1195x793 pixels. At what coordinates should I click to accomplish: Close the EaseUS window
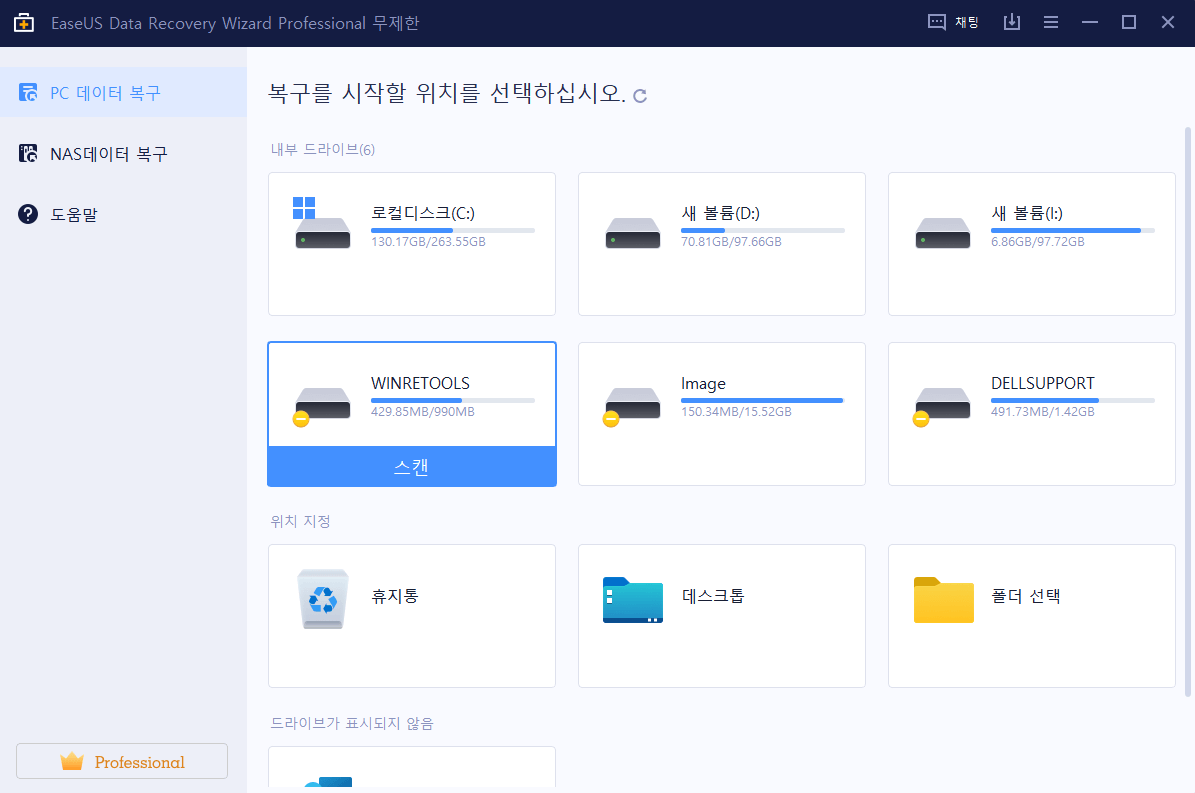click(x=1168, y=22)
